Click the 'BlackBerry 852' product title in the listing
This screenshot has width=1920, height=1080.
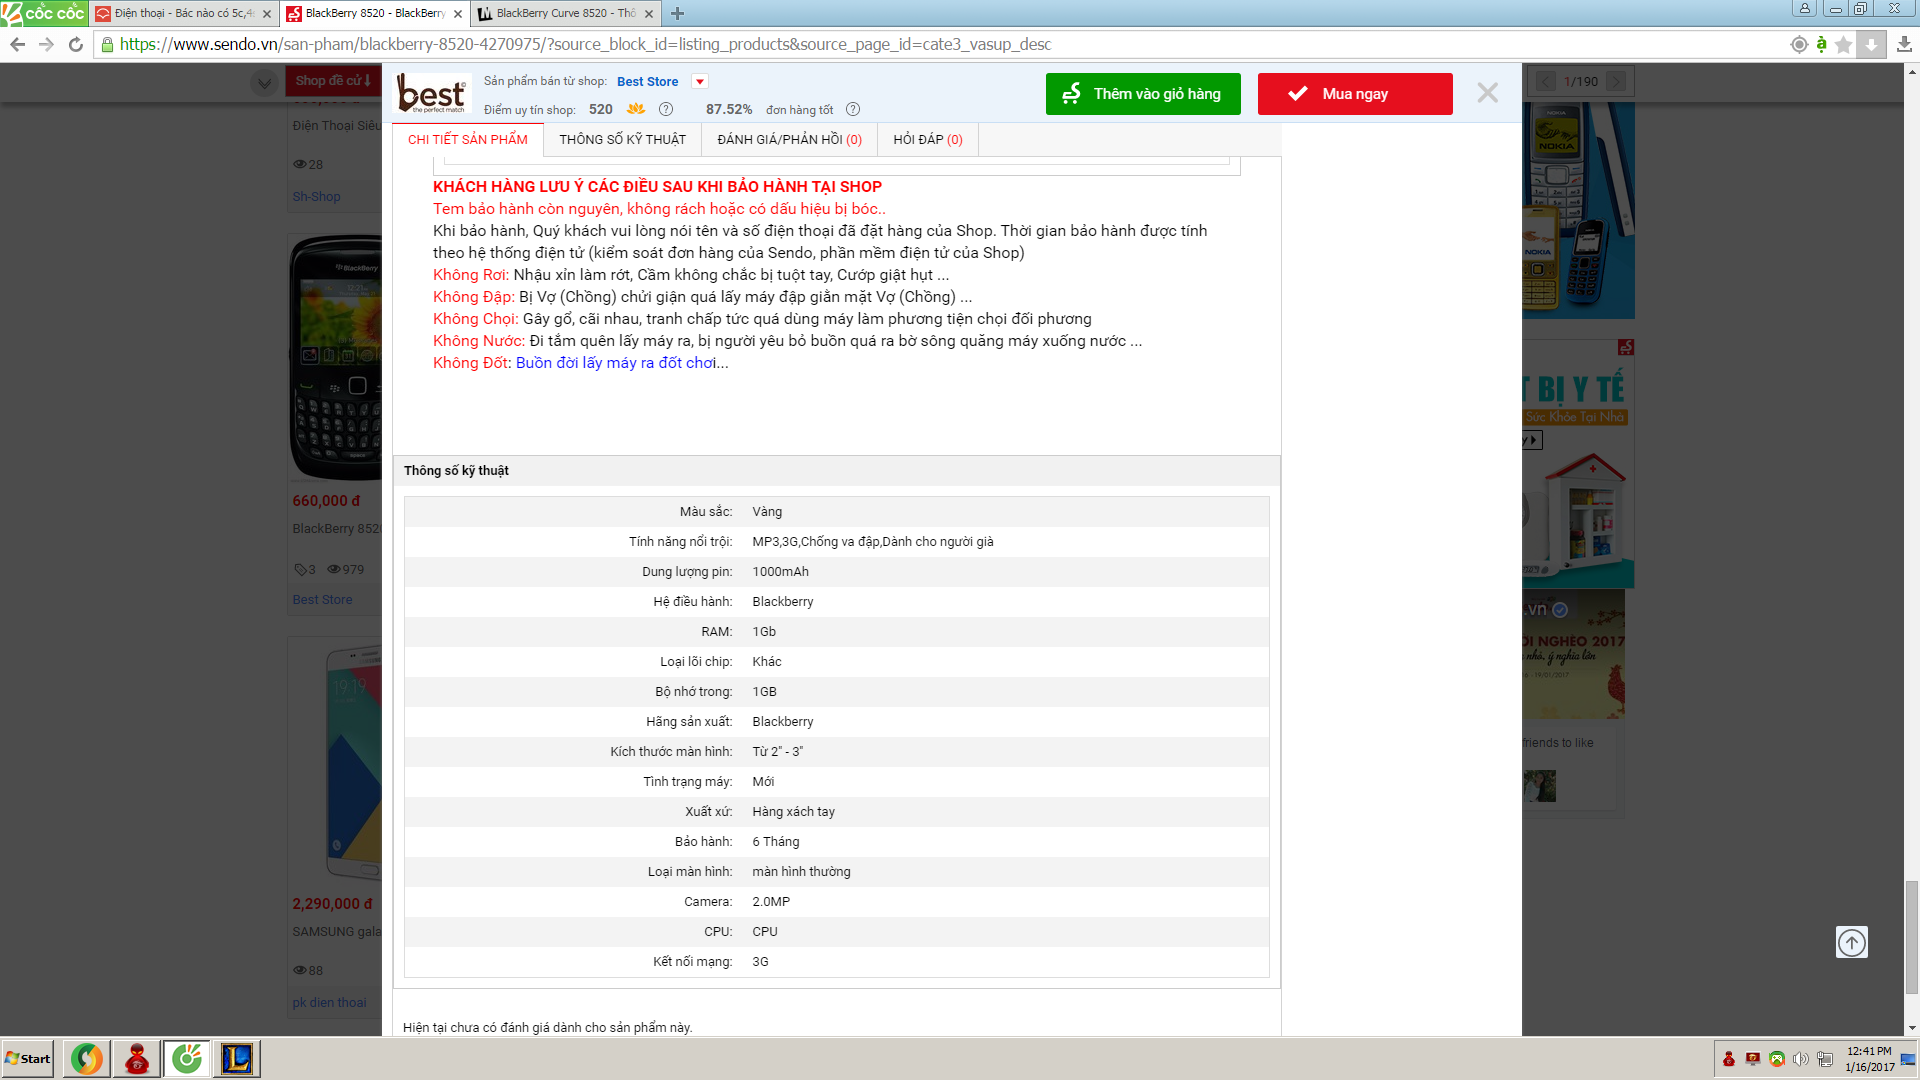337,528
